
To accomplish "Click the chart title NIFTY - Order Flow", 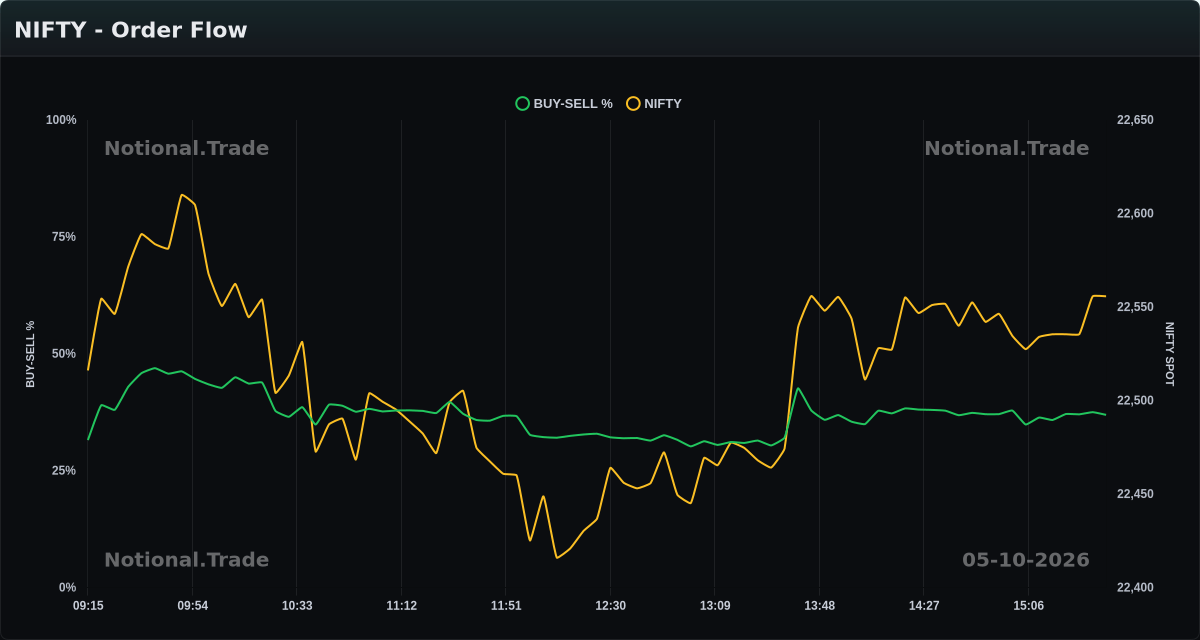I will click(x=131, y=30).
